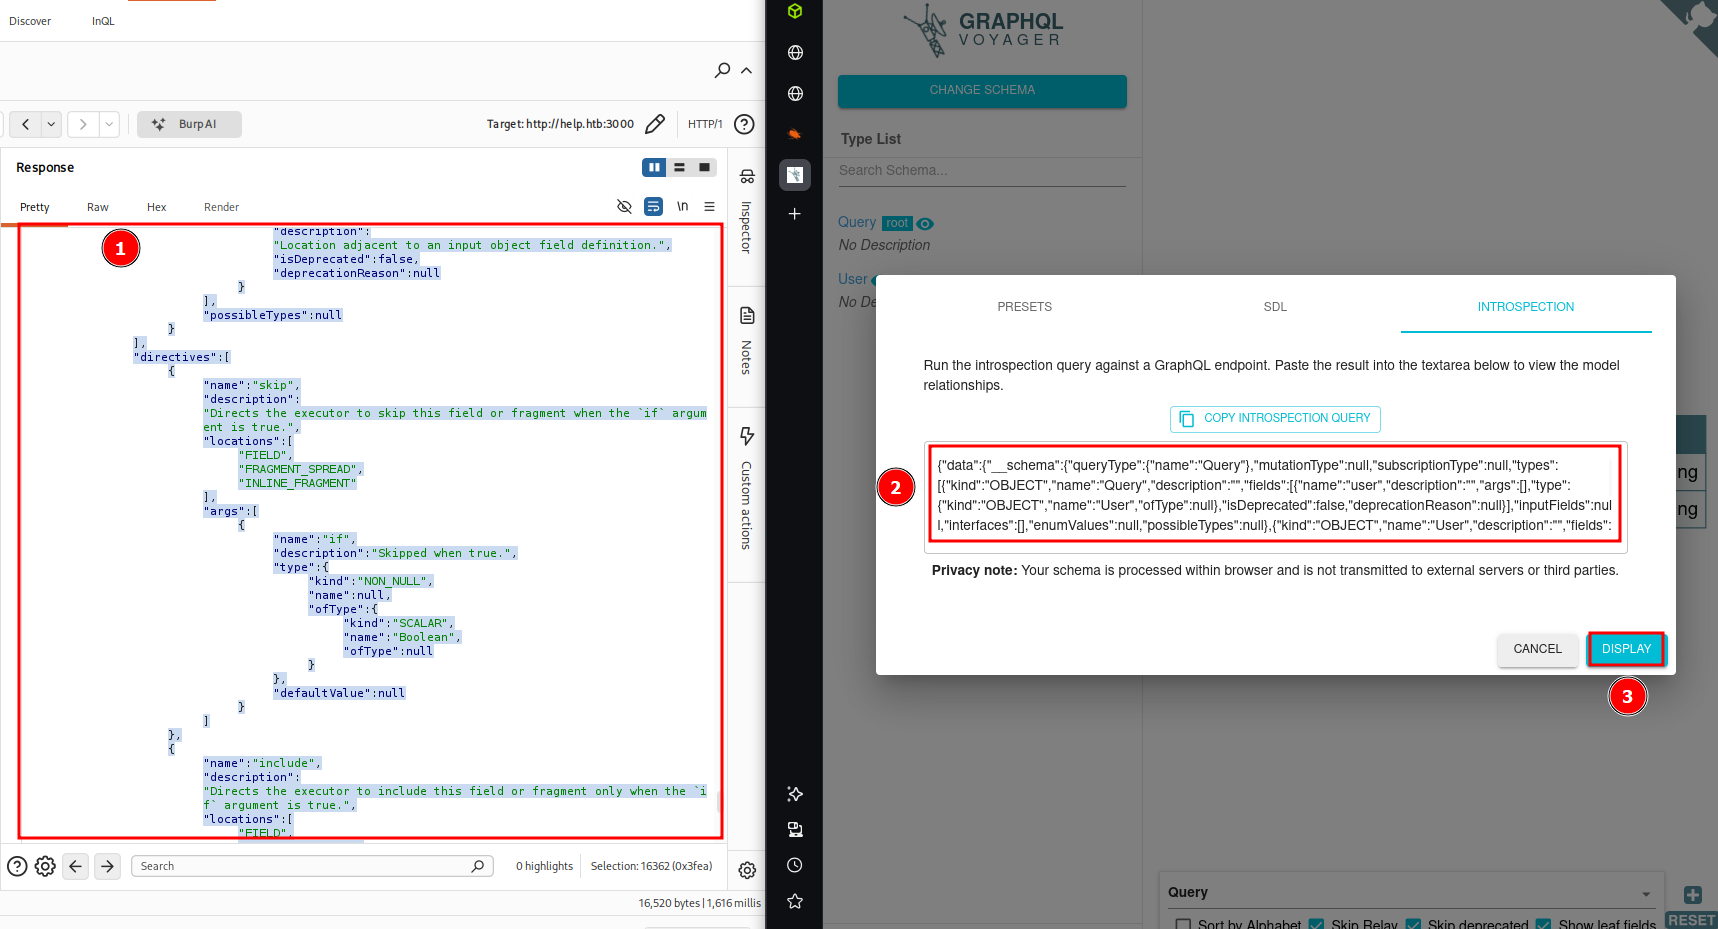Open the Query type link

tap(857, 222)
